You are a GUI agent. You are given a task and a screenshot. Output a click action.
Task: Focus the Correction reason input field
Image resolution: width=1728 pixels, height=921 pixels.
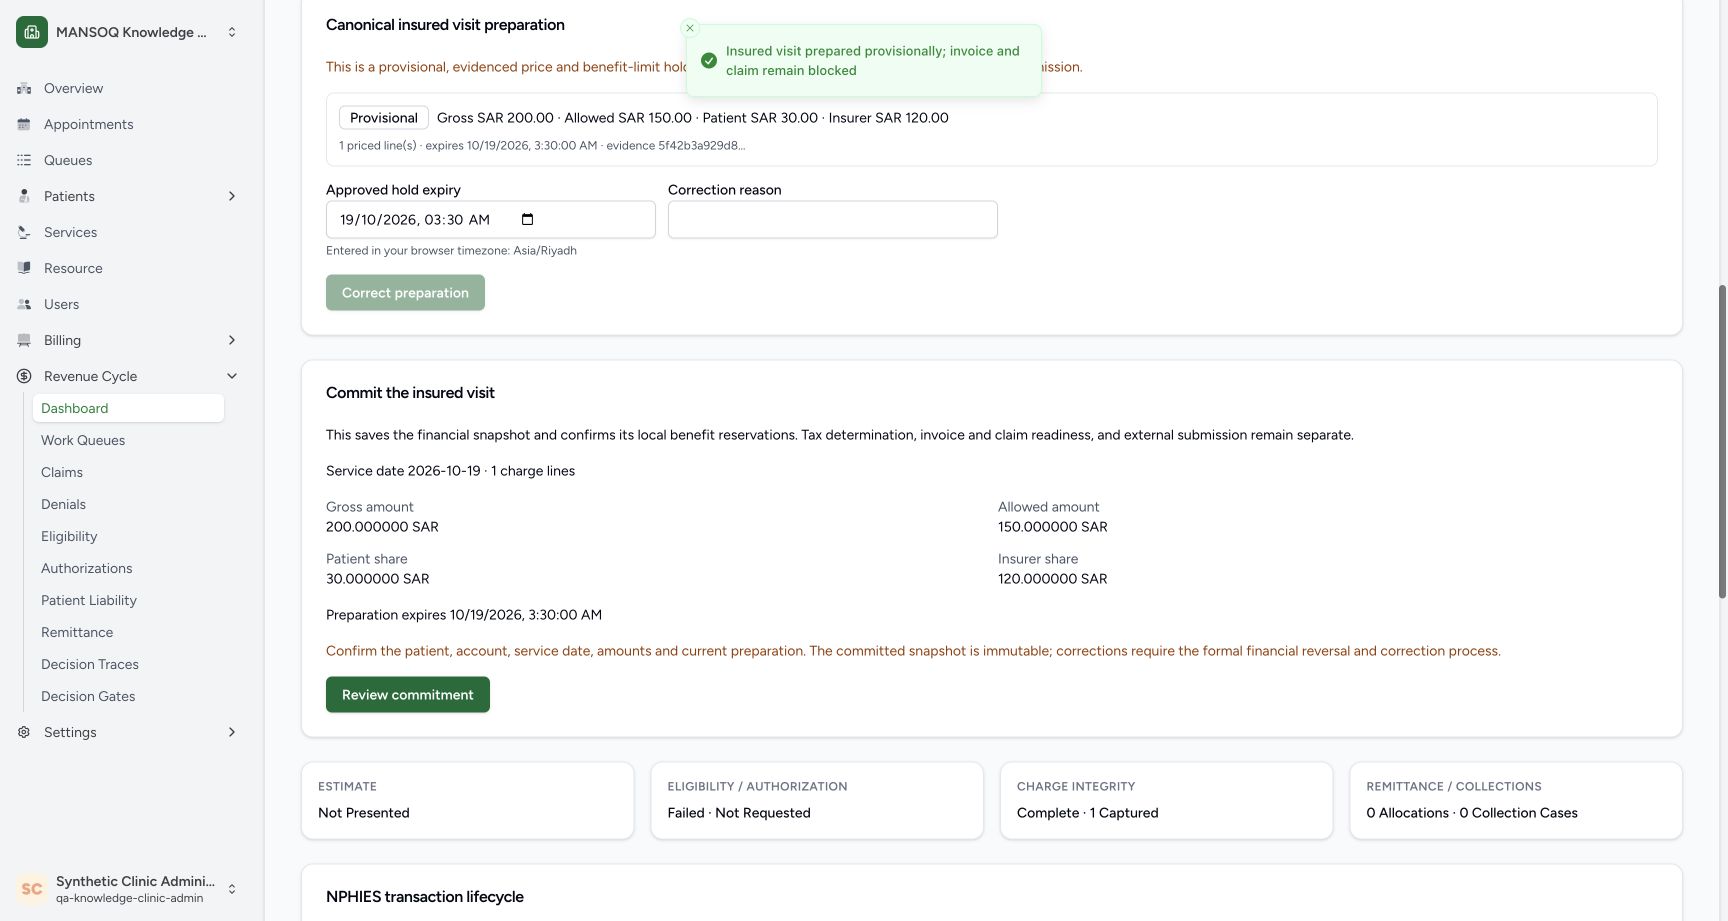pyautogui.click(x=833, y=220)
